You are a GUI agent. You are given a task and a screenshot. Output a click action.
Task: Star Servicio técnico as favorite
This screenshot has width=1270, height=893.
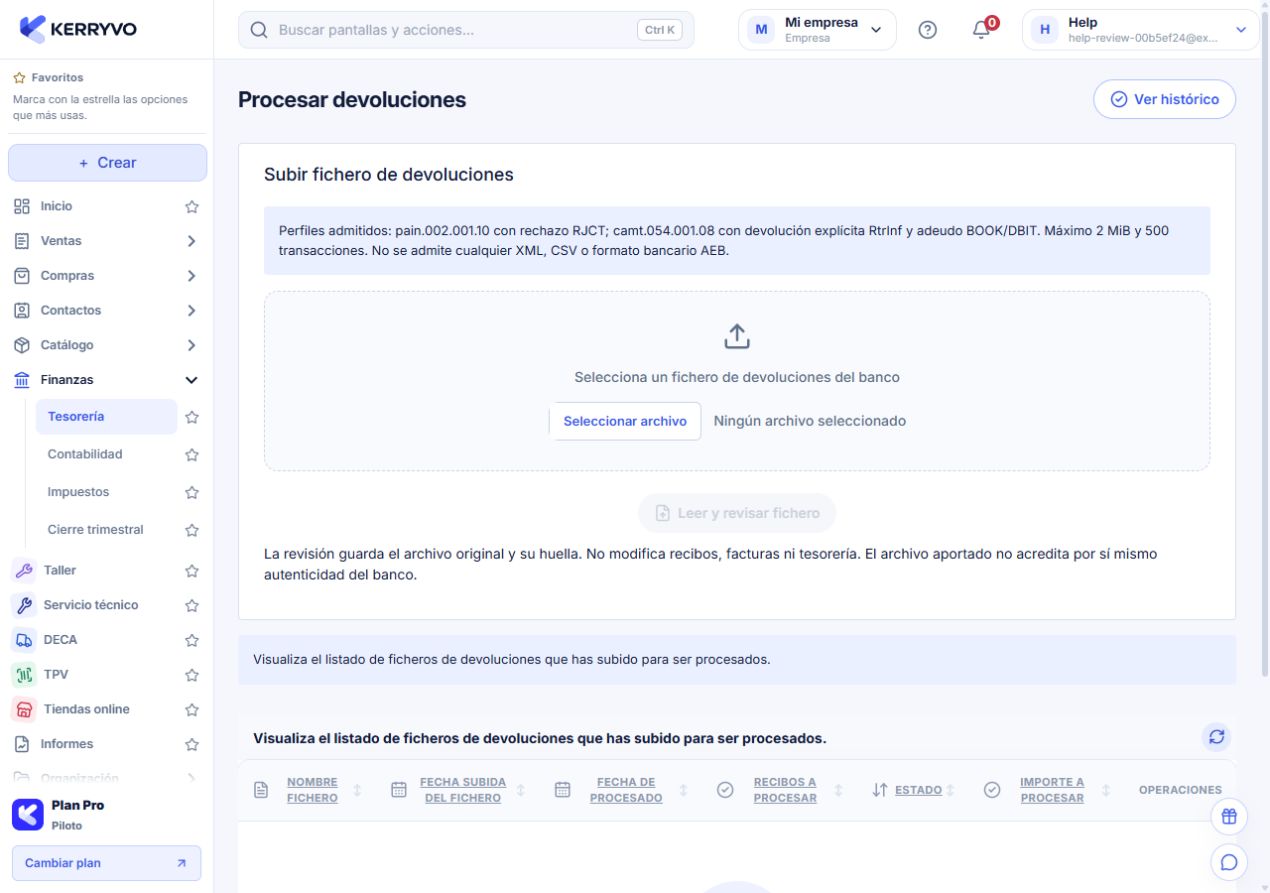pos(192,605)
